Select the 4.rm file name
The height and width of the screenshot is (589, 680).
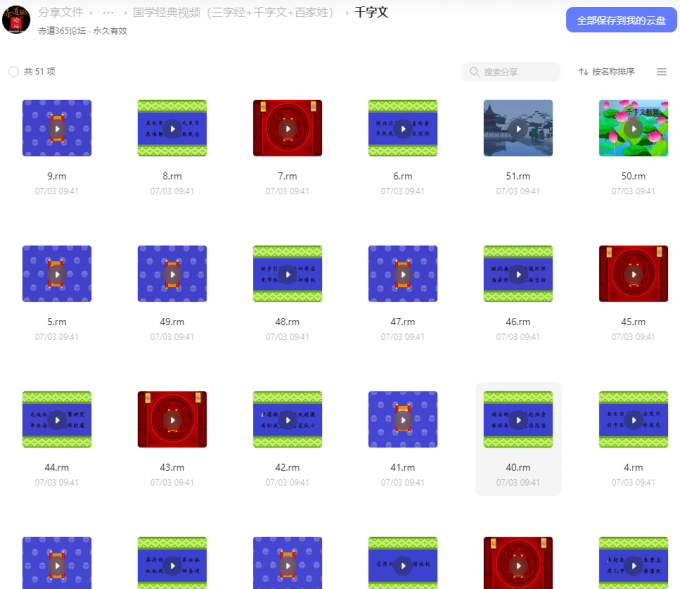[634, 468]
